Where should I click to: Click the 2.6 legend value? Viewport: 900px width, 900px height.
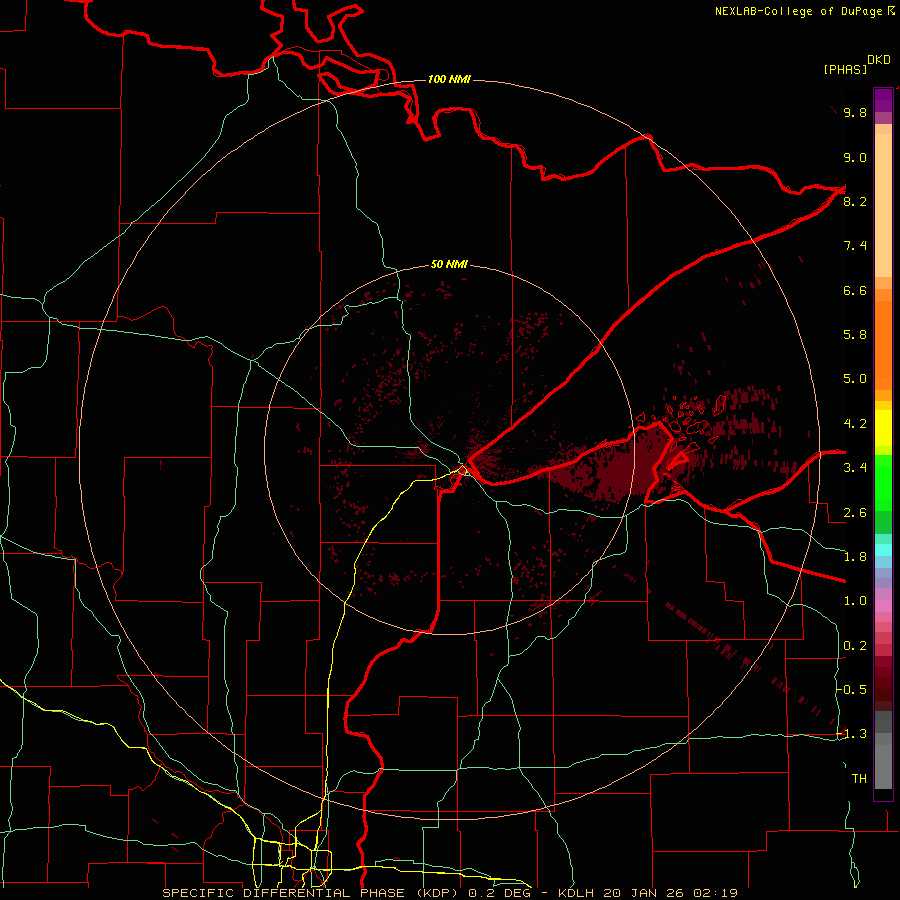click(855, 513)
